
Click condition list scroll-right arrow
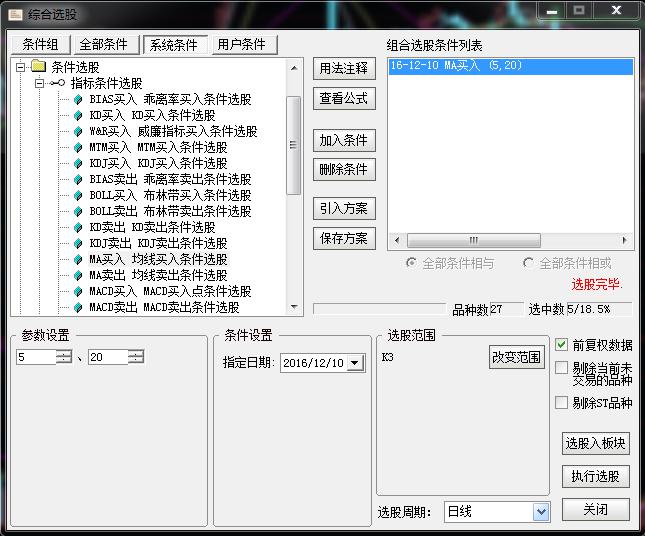pos(624,240)
